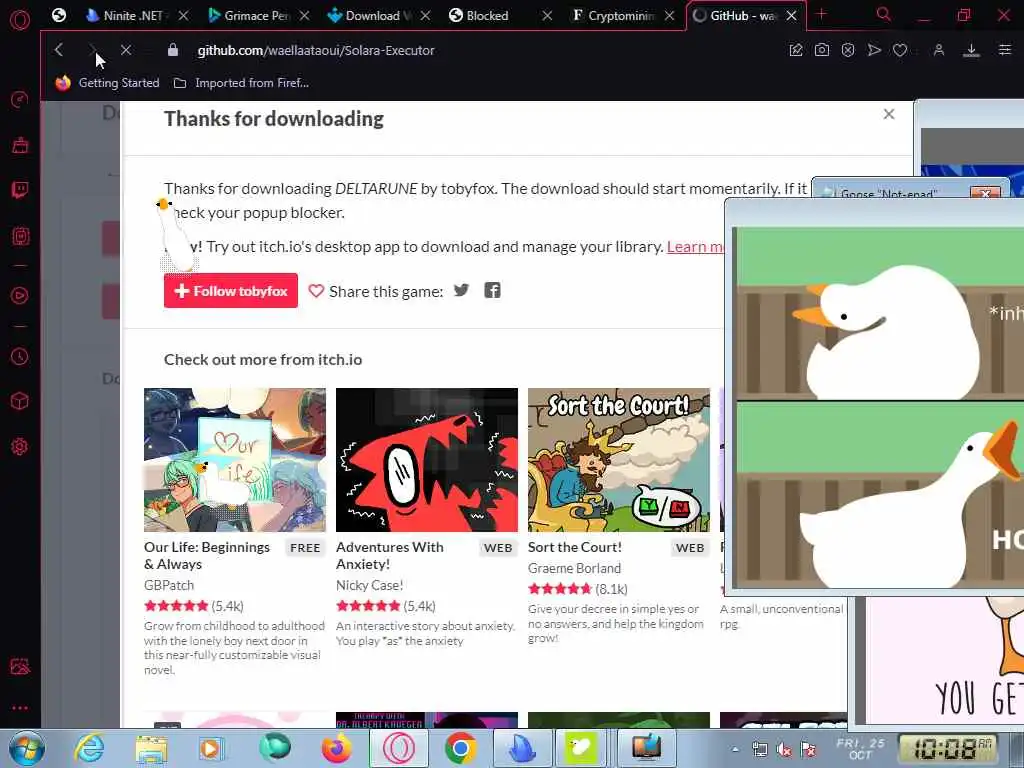Viewport: 1024px width, 768px height.
Task: Close the Blocked tab
Action: [547, 15]
